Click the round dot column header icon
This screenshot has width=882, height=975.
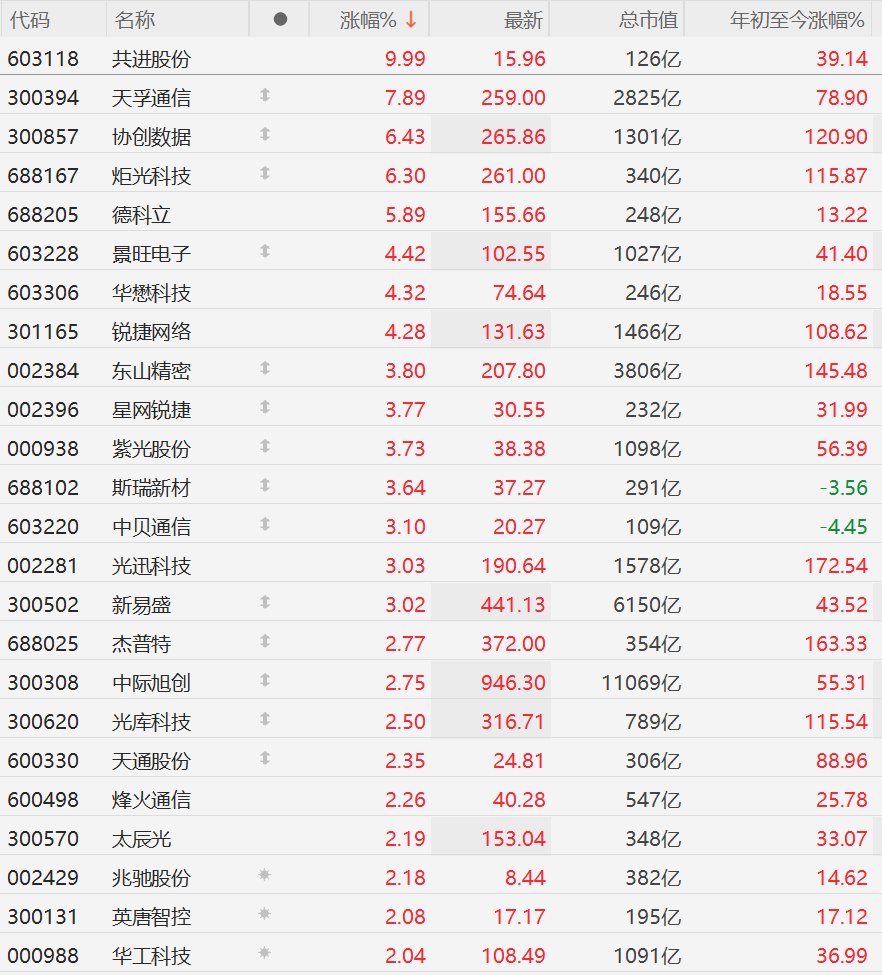[281, 19]
